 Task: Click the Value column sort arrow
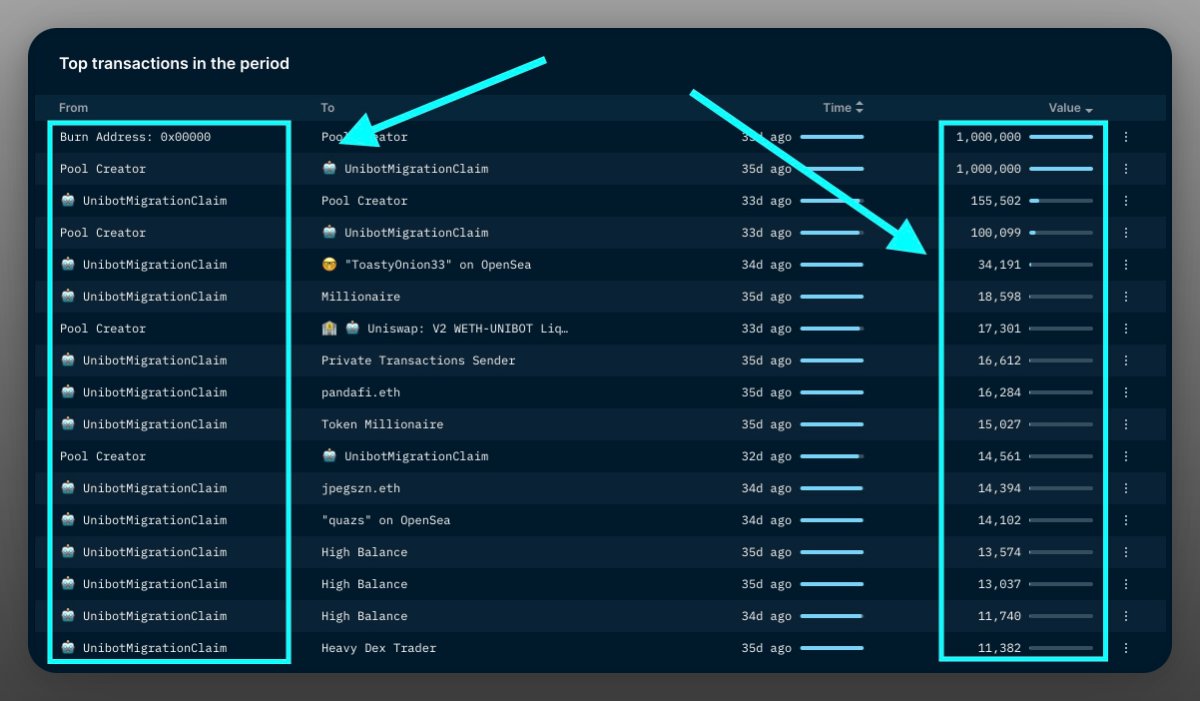(x=1089, y=109)
